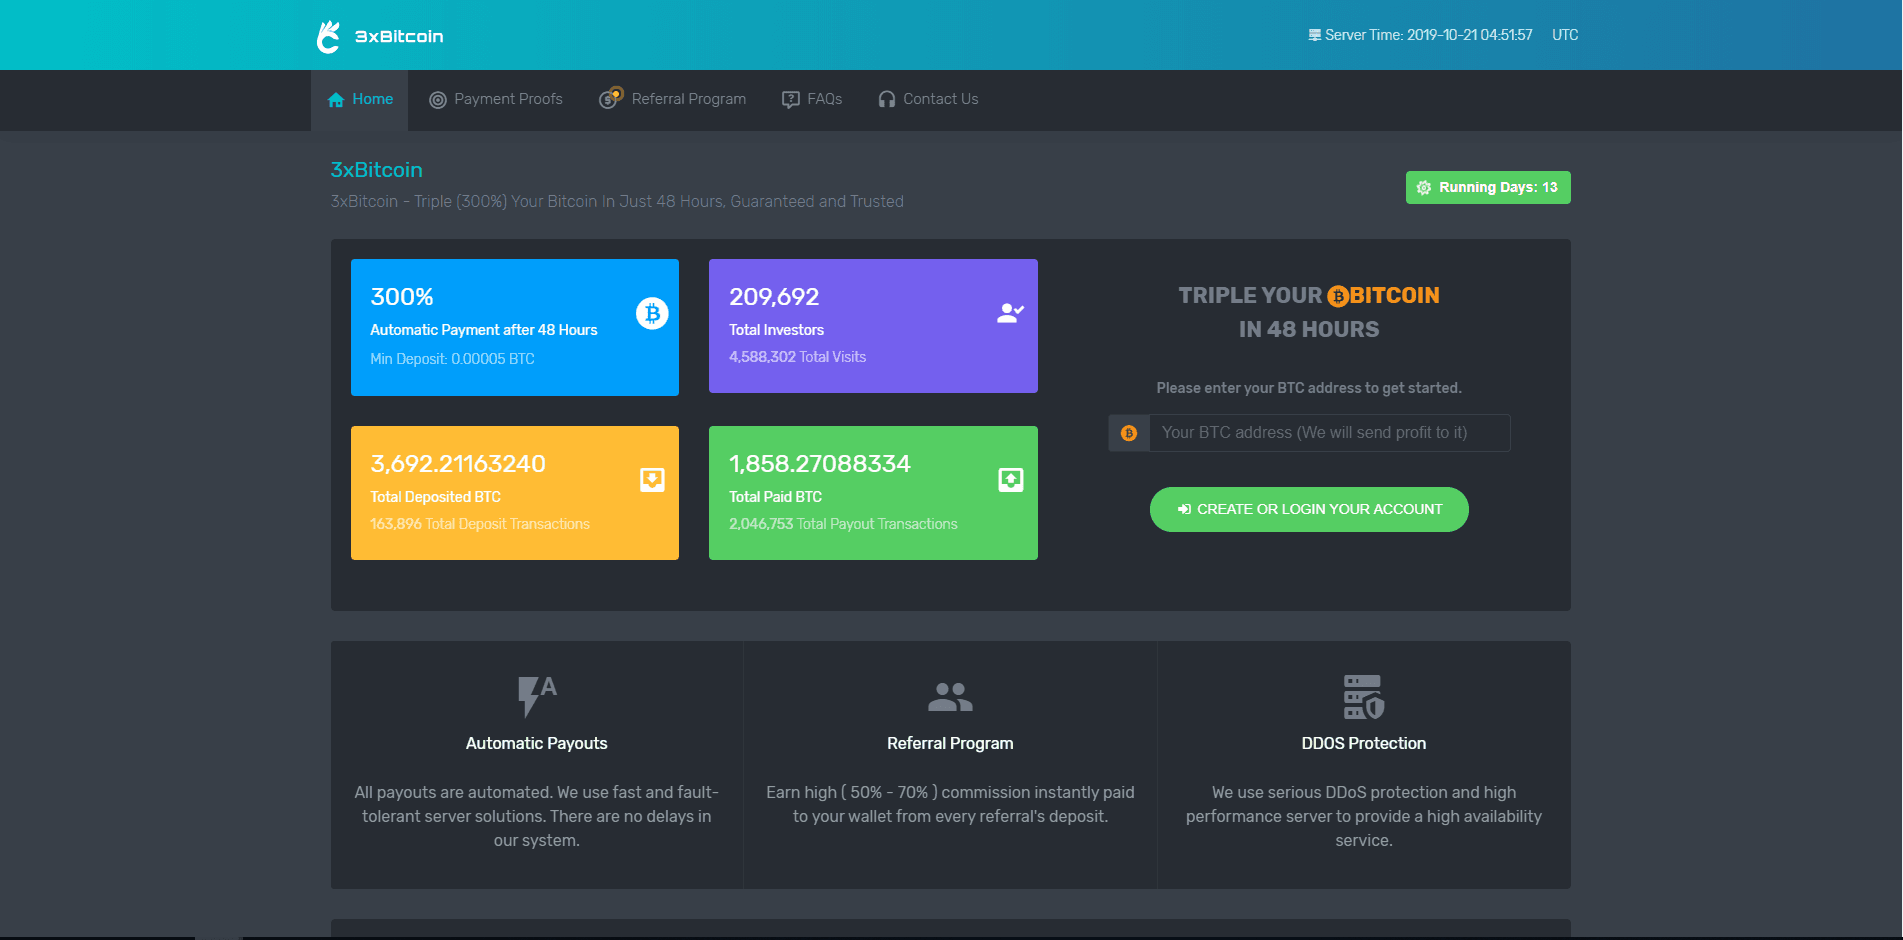Click the Running Days: 13 badge
The width and height of the screenshot is (1903, 940).
tap(1487, 187)
